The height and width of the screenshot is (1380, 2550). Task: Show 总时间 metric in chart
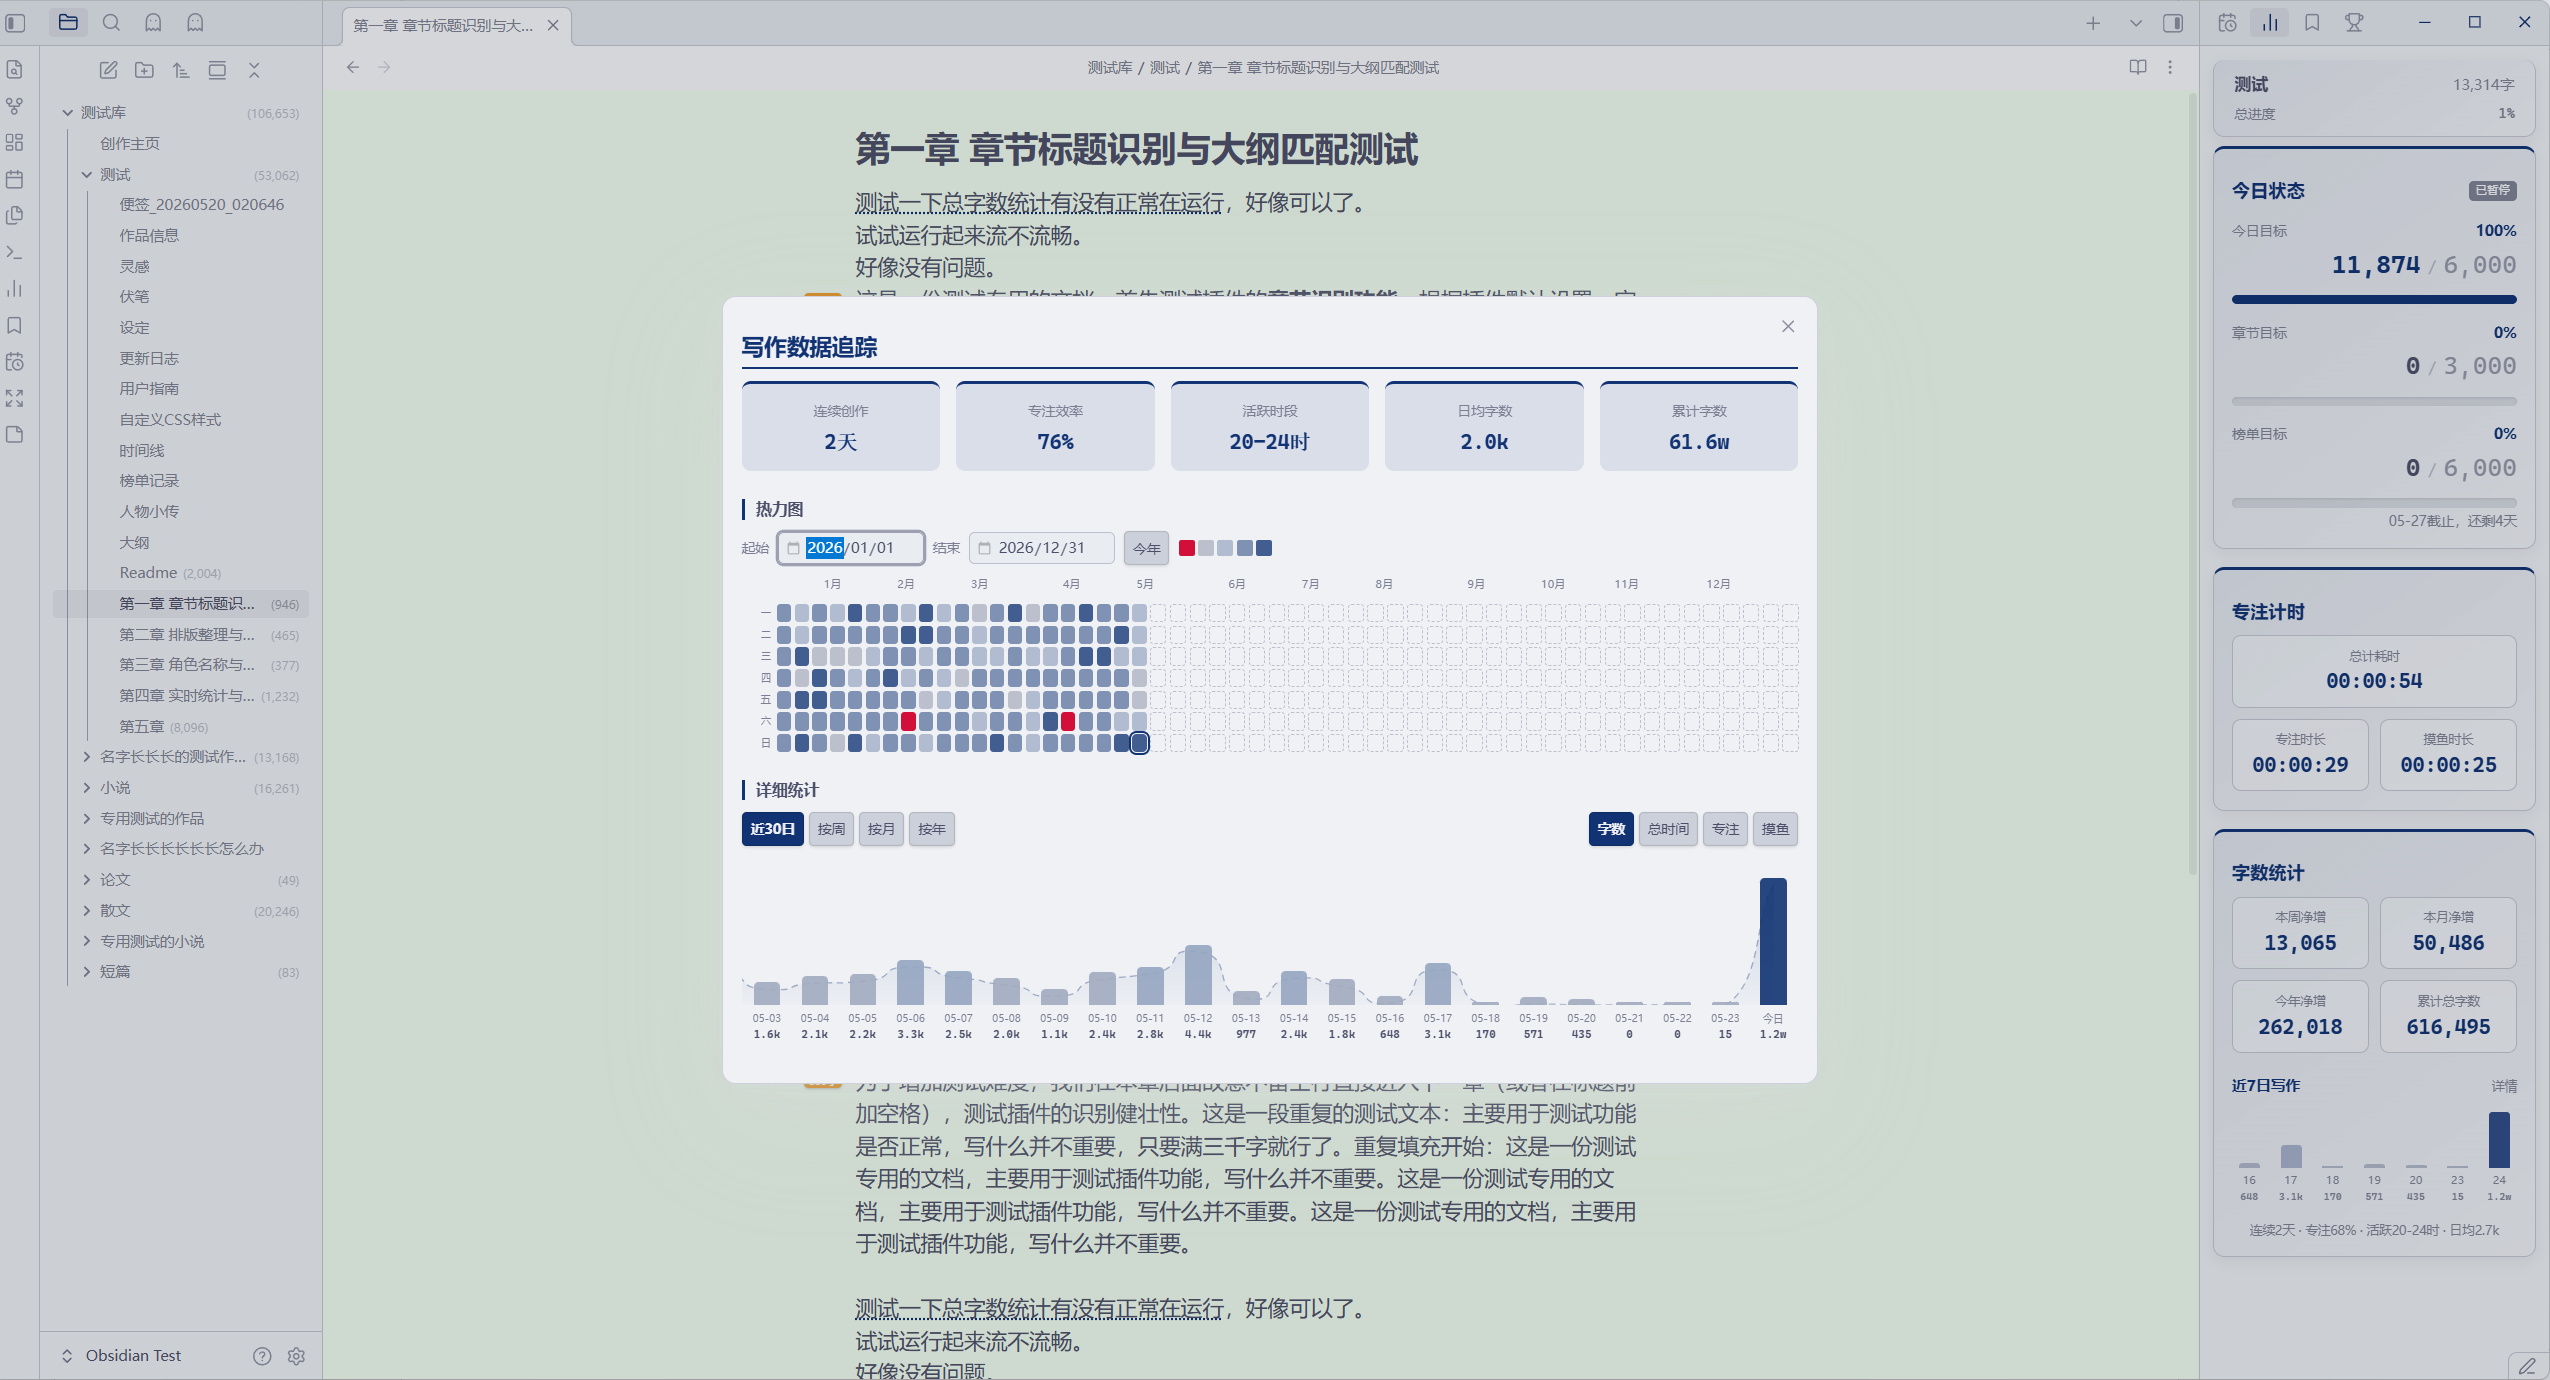[x=1668, y=829]
